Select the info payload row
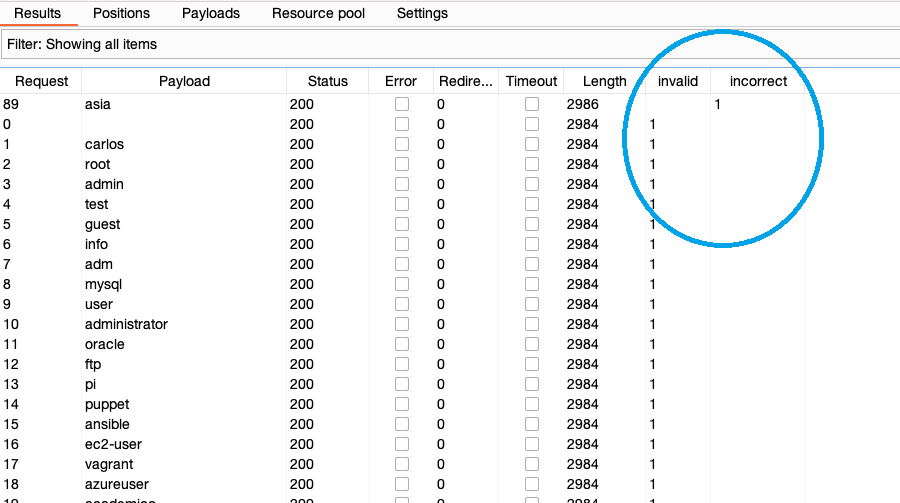 coord(450,244)
